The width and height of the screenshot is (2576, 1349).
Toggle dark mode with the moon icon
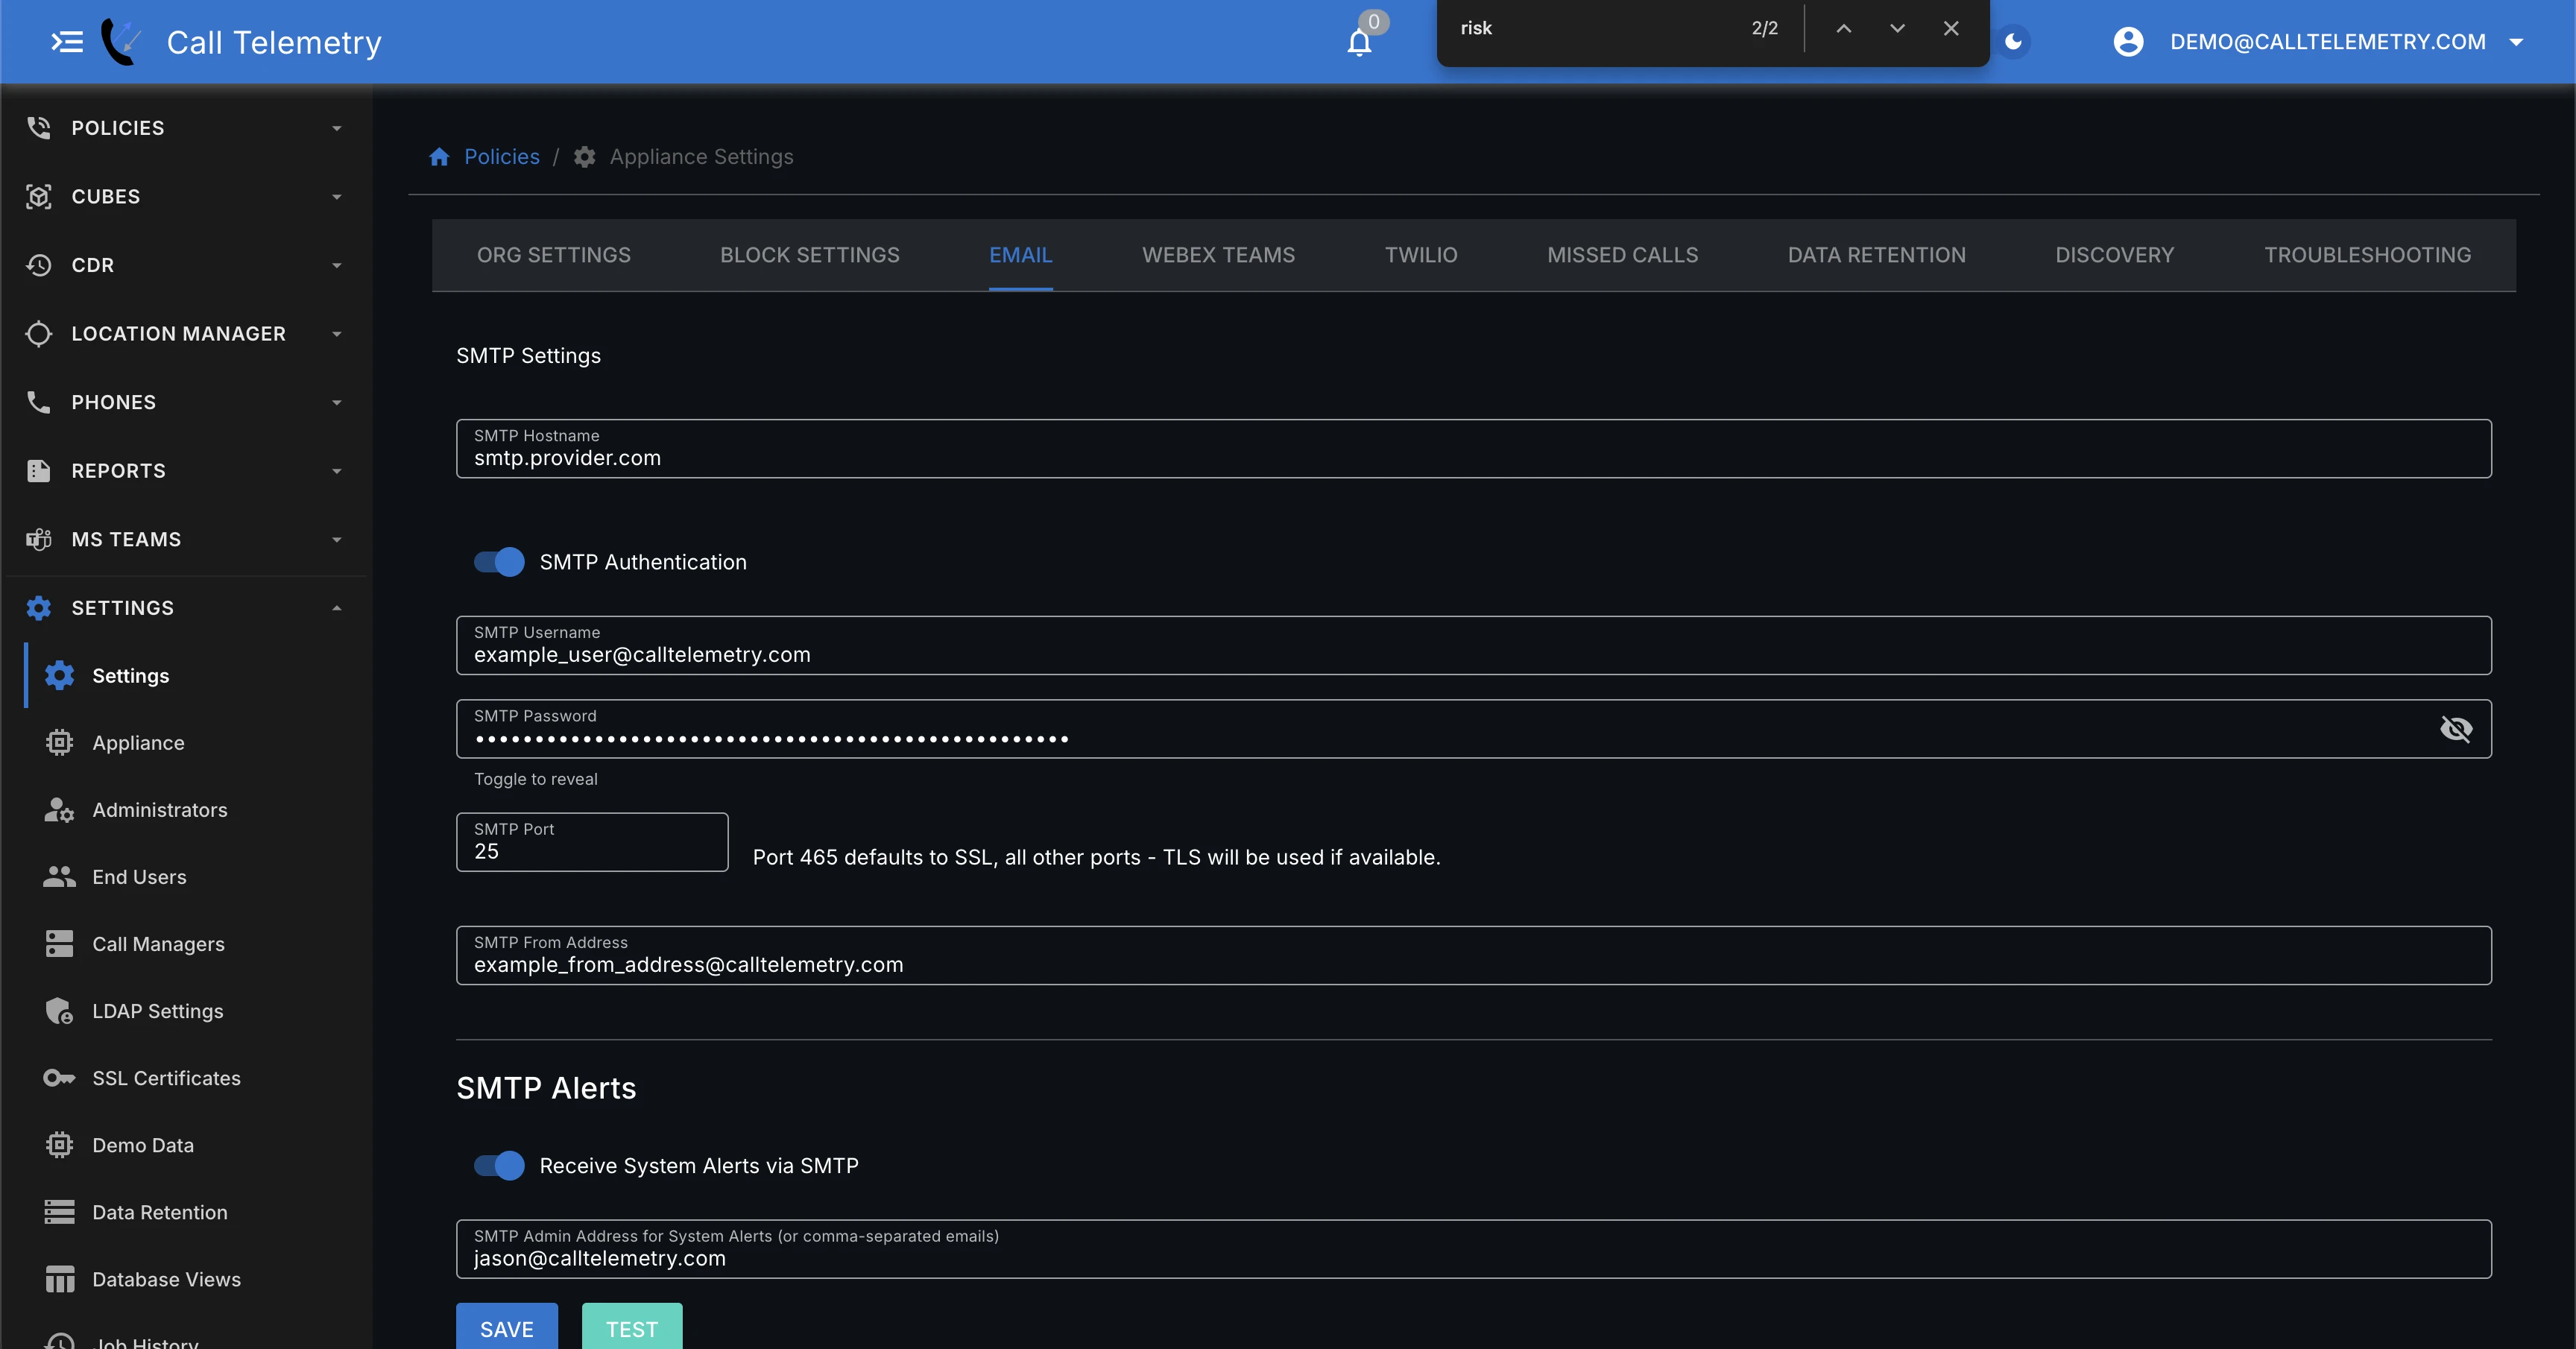click(2013, 42)
